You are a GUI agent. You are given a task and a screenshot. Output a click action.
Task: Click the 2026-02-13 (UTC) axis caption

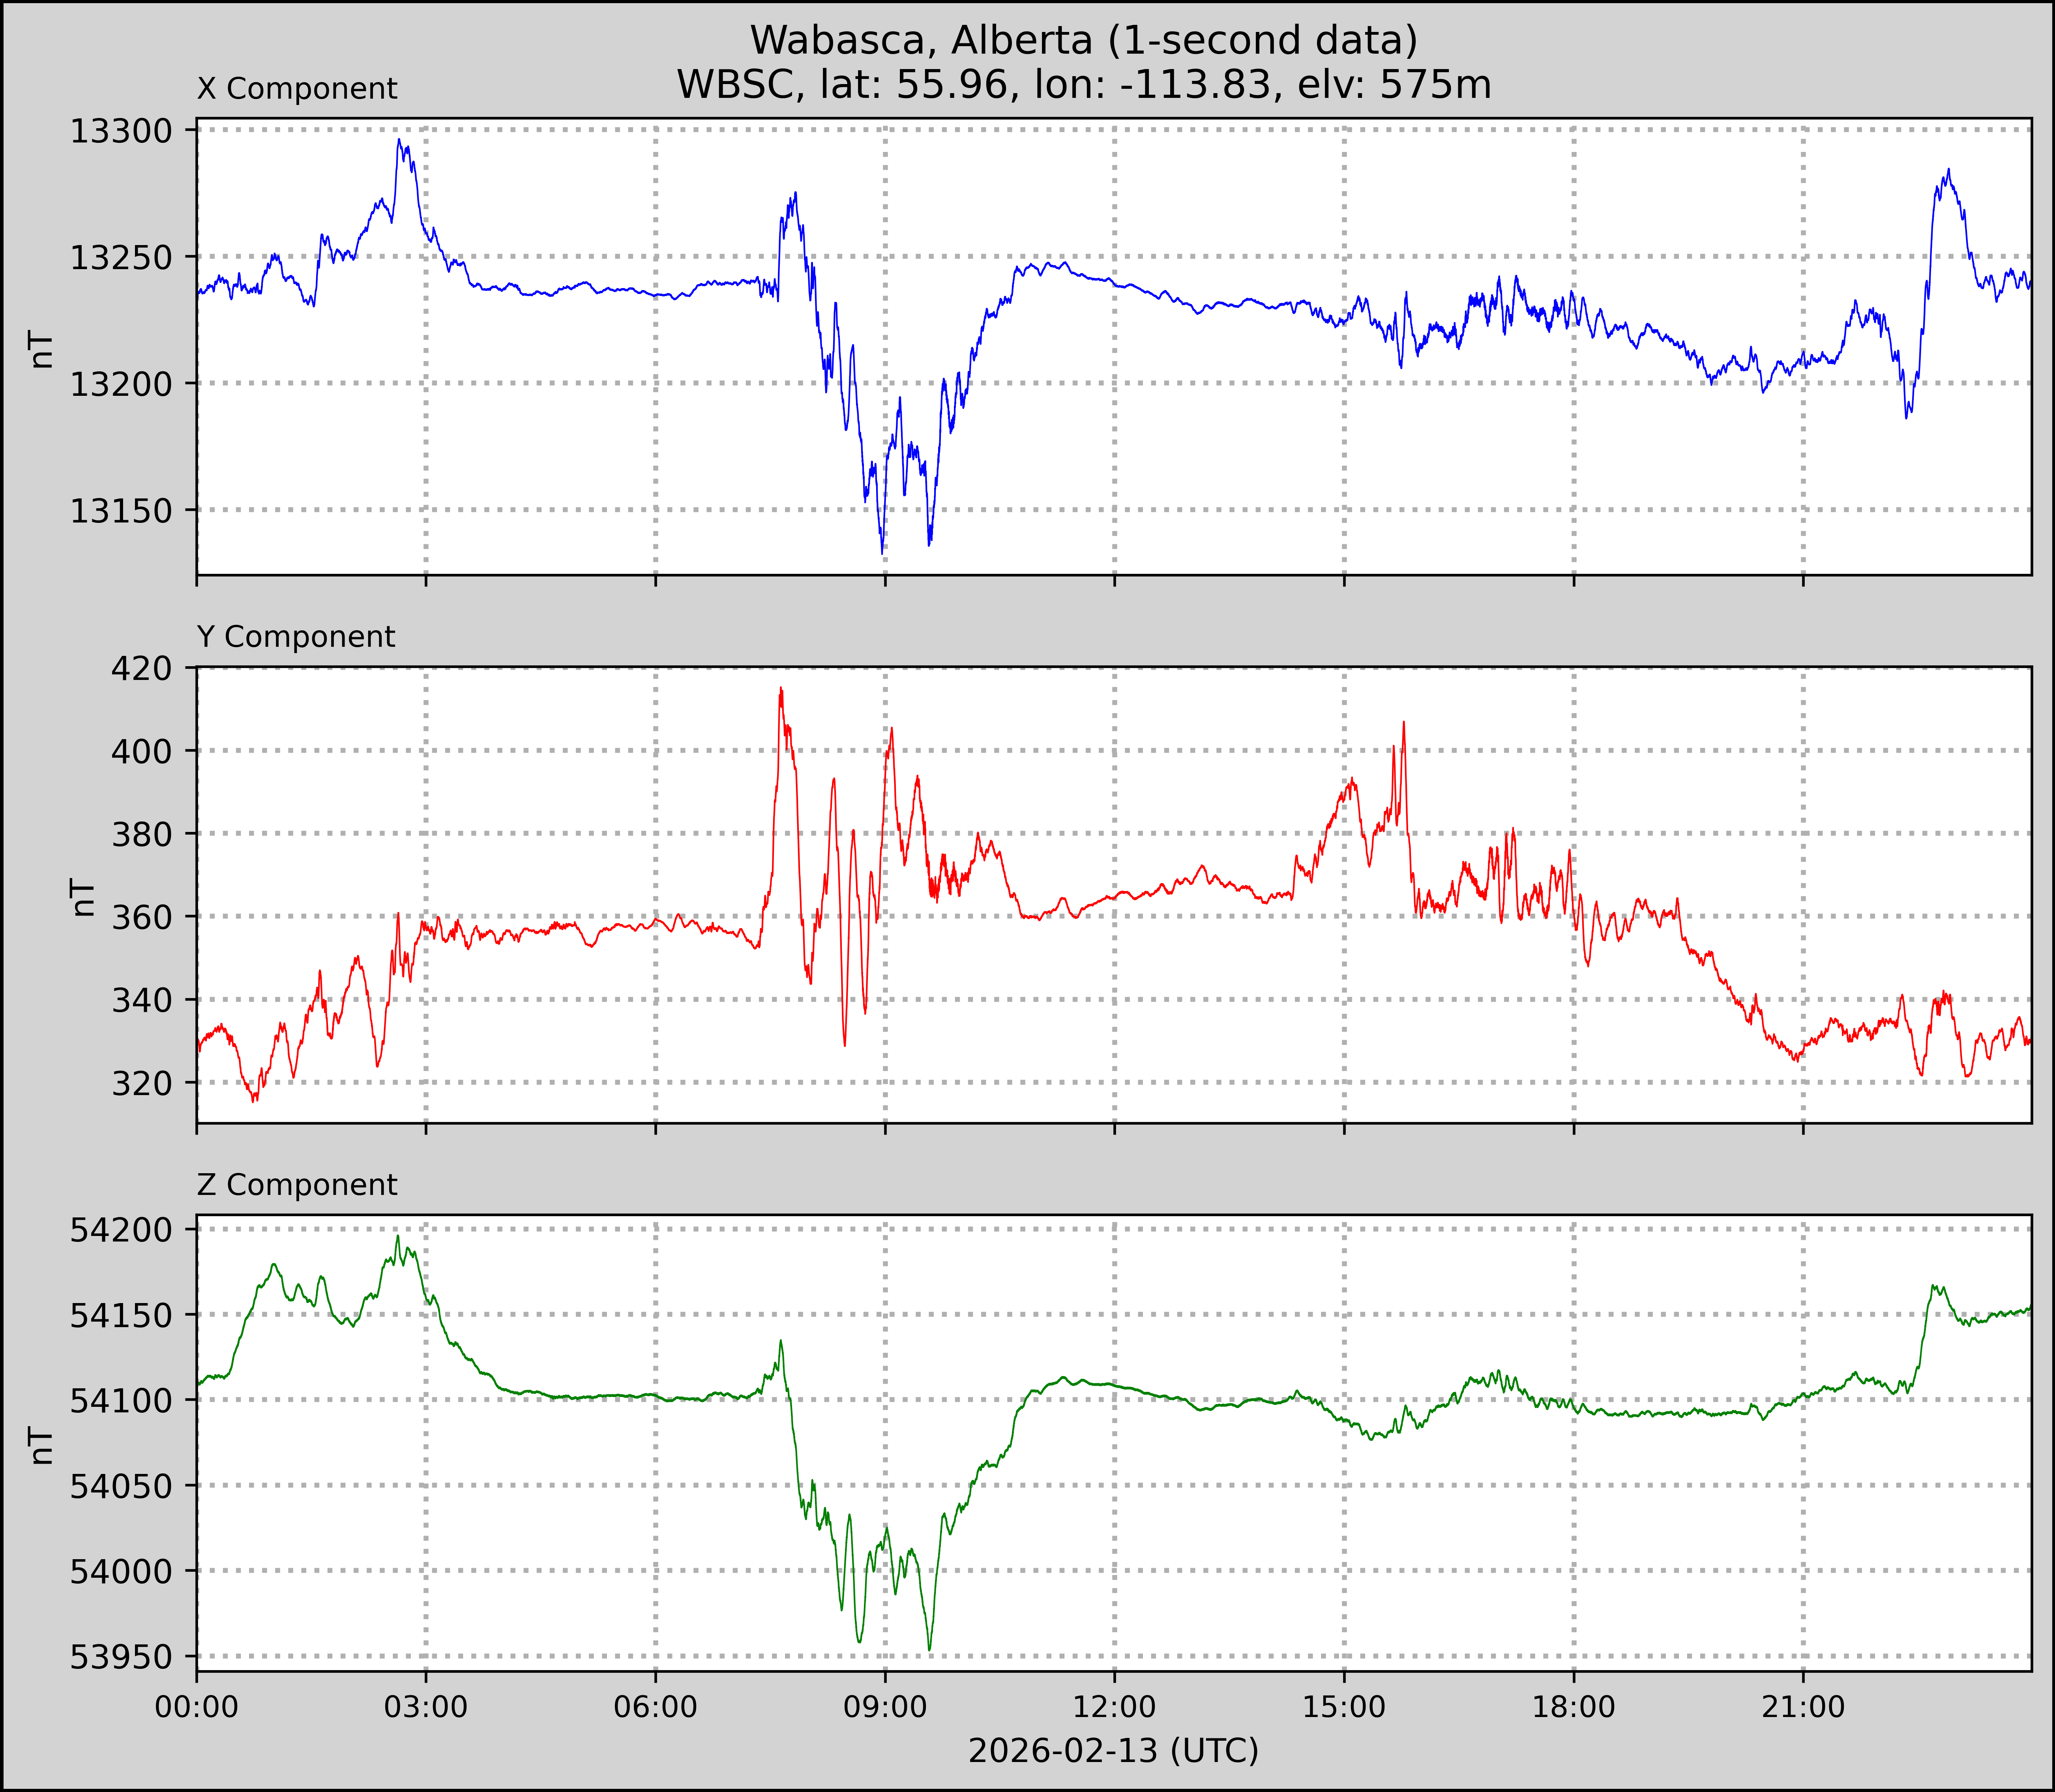(1113, 1751)
